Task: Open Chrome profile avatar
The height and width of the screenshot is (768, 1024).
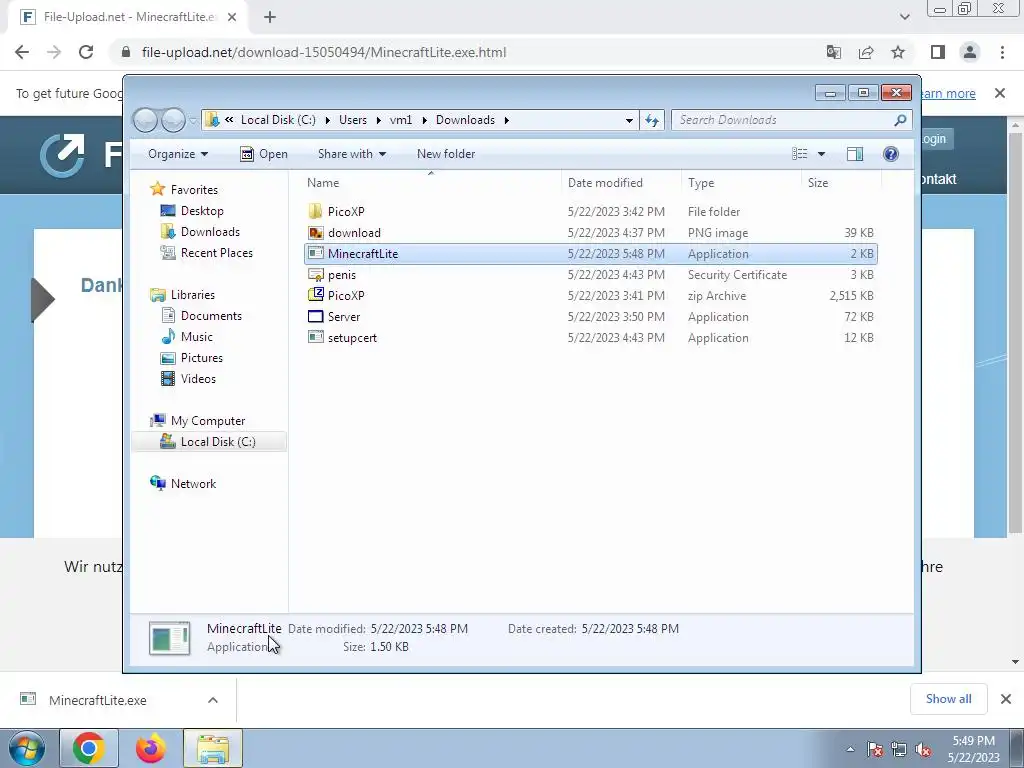Action: 970,52
